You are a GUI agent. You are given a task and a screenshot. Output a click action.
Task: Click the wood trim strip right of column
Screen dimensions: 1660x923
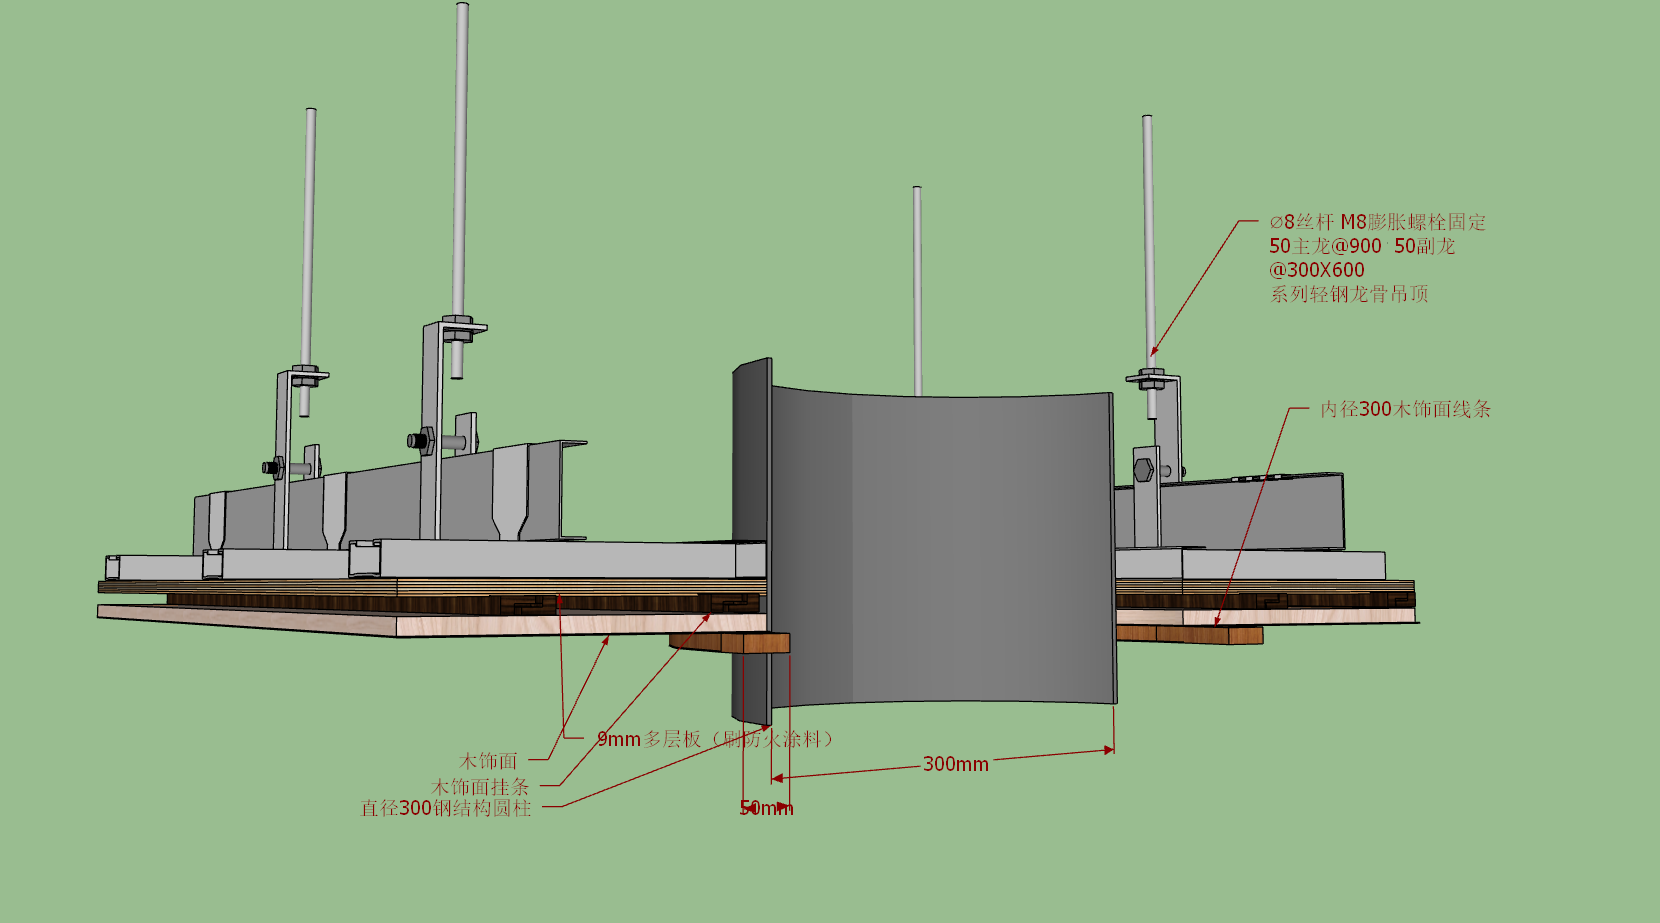click(1189, 634)
